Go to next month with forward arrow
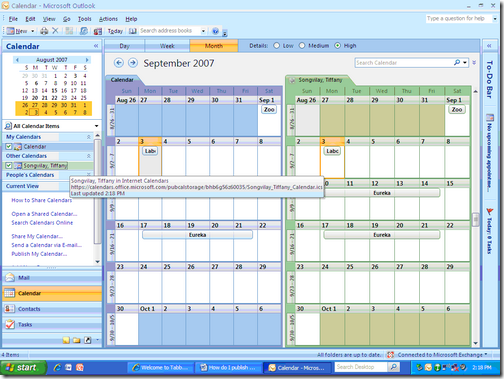This screenshot has width=504, height=379. [x=133, y=63]
